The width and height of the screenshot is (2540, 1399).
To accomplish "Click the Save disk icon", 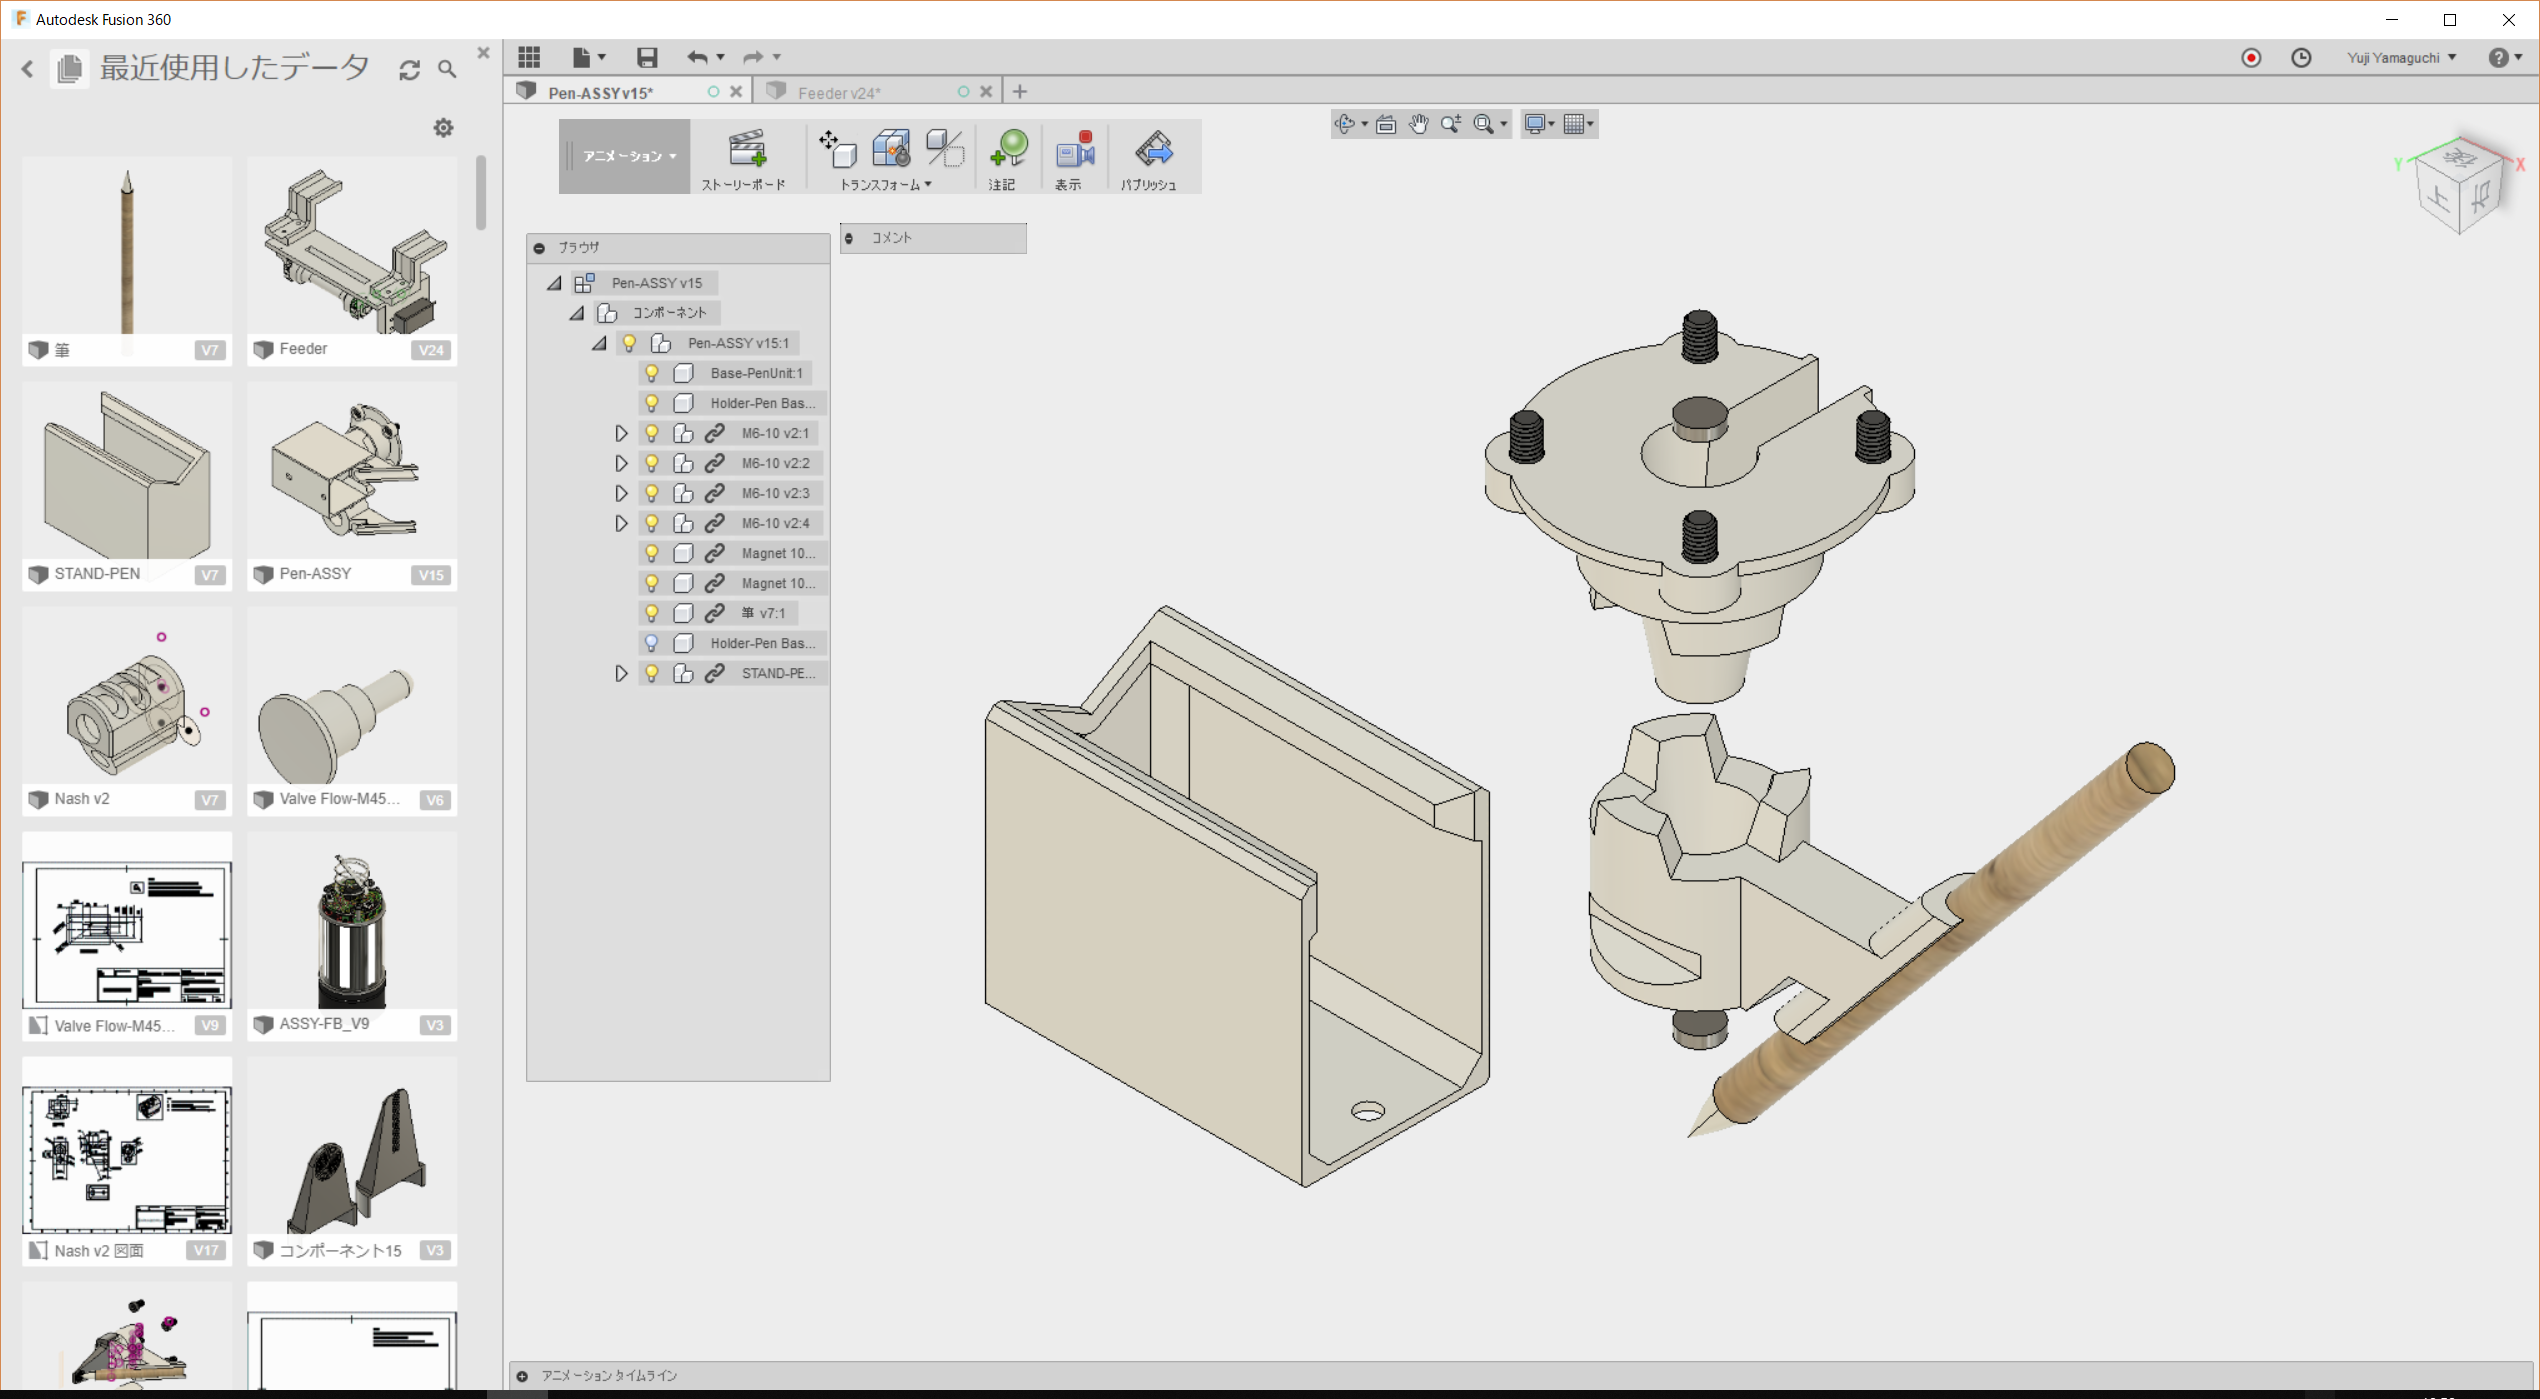I will [x=647, y=57].
